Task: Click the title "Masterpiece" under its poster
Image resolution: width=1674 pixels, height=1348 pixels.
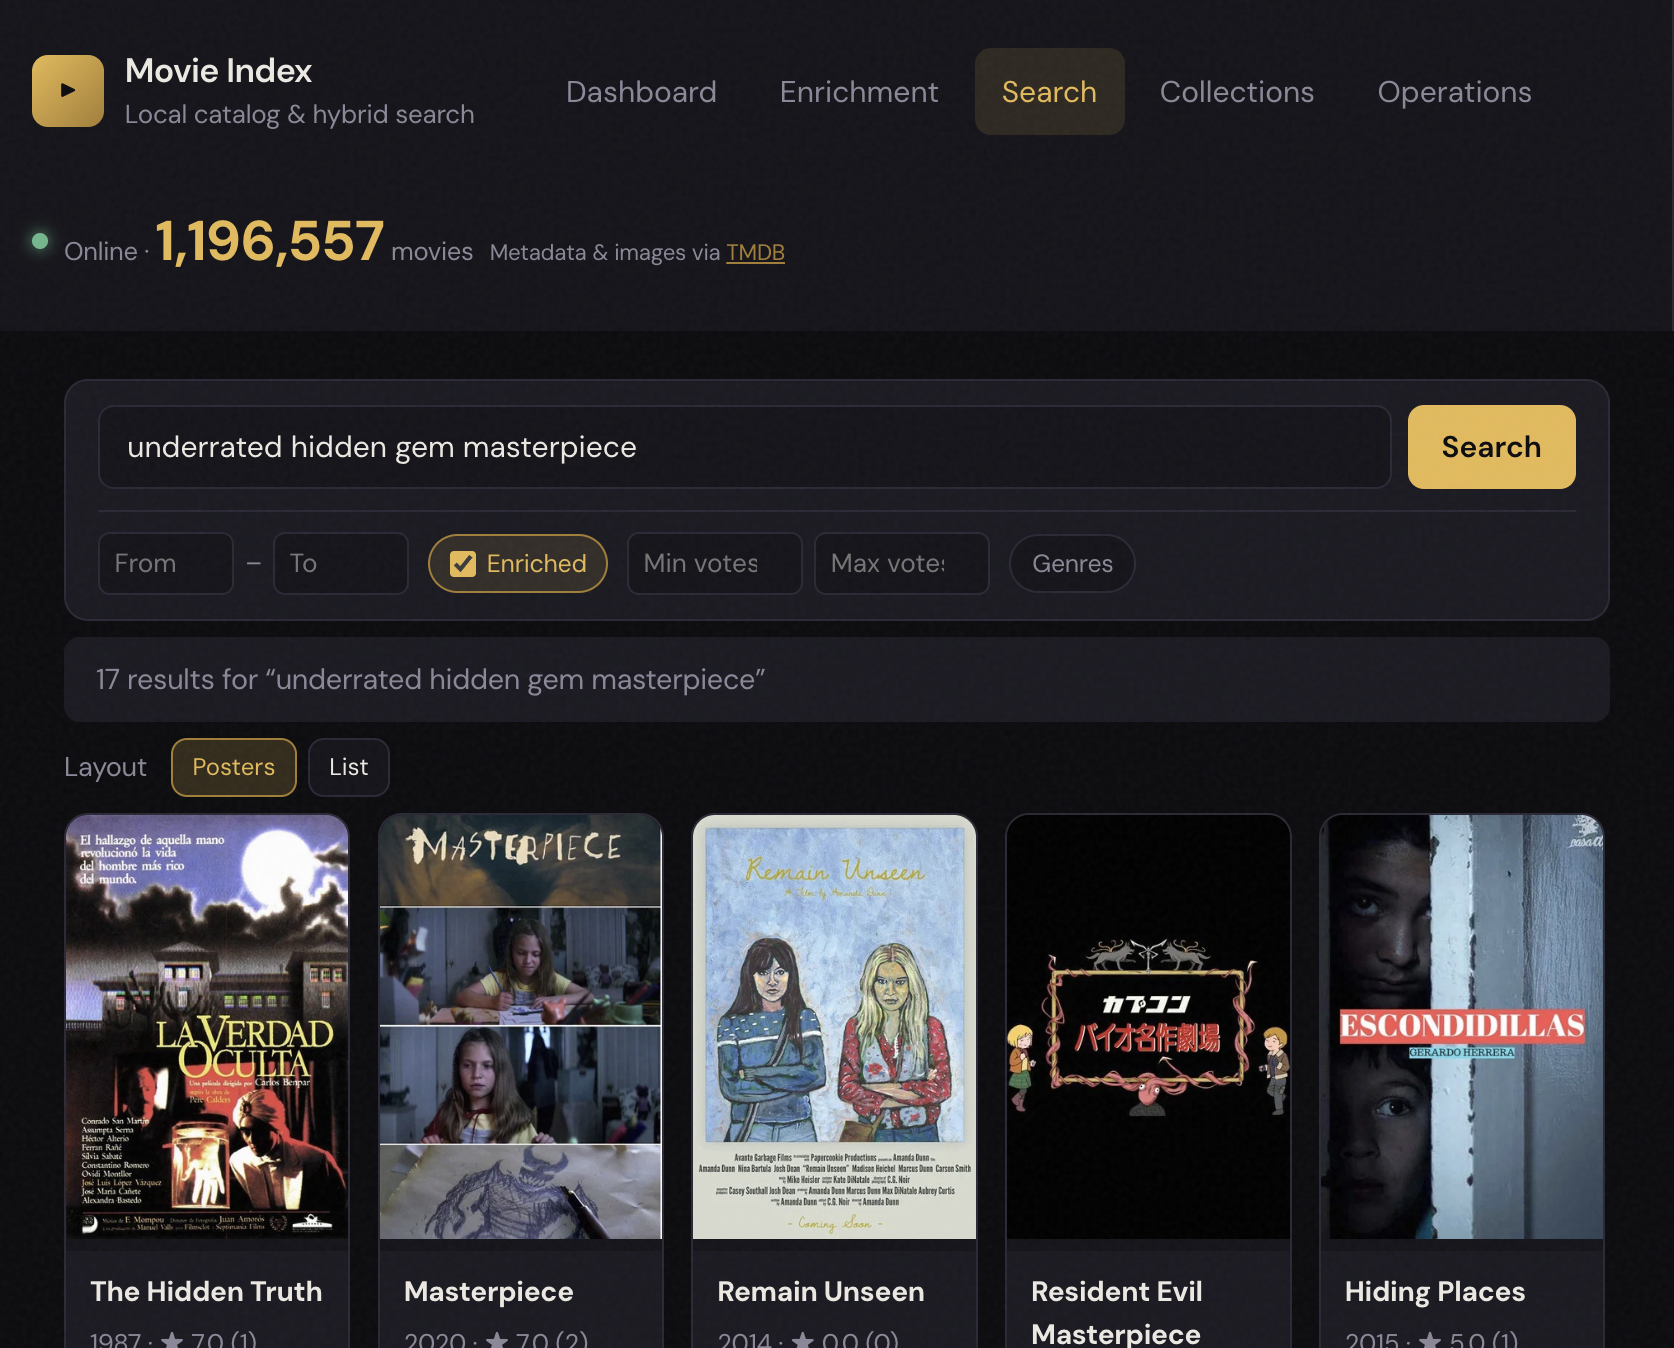Action: coord(489,1292)
